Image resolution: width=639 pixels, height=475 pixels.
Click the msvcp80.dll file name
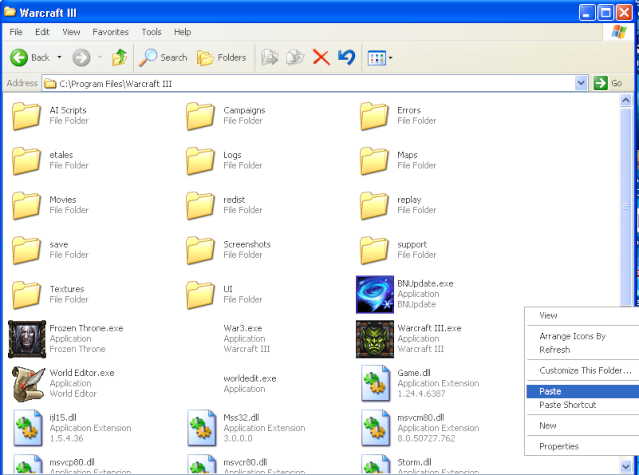tap(72, 462)
